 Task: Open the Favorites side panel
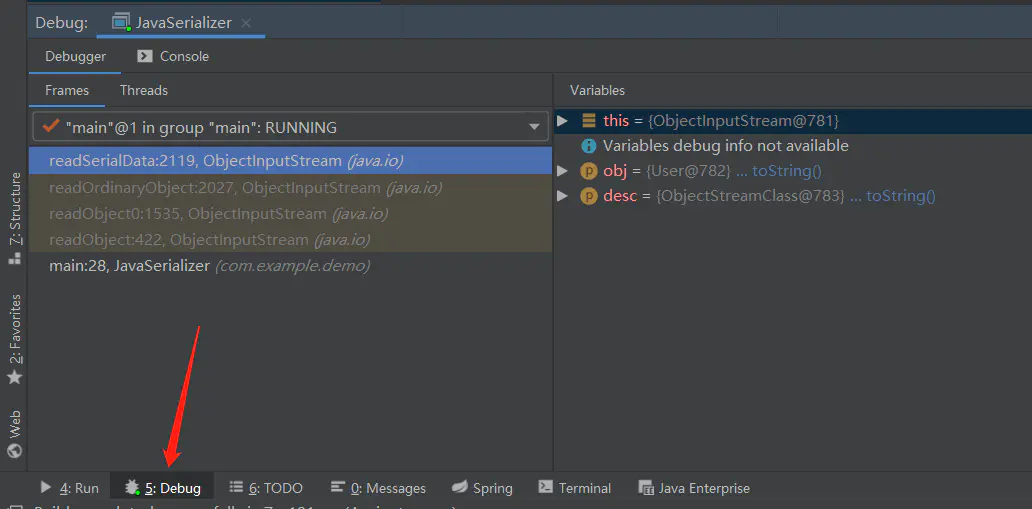pyautogui.click(x=14, y=339)
